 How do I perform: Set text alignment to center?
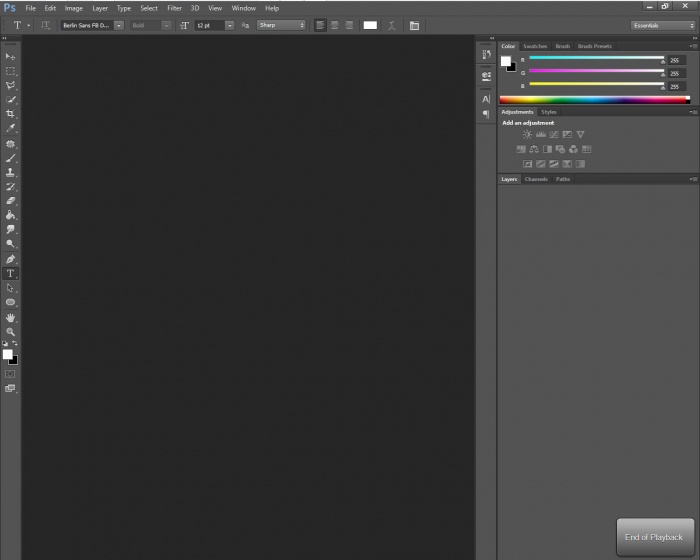pyautogui.click(x=334, y=25)
